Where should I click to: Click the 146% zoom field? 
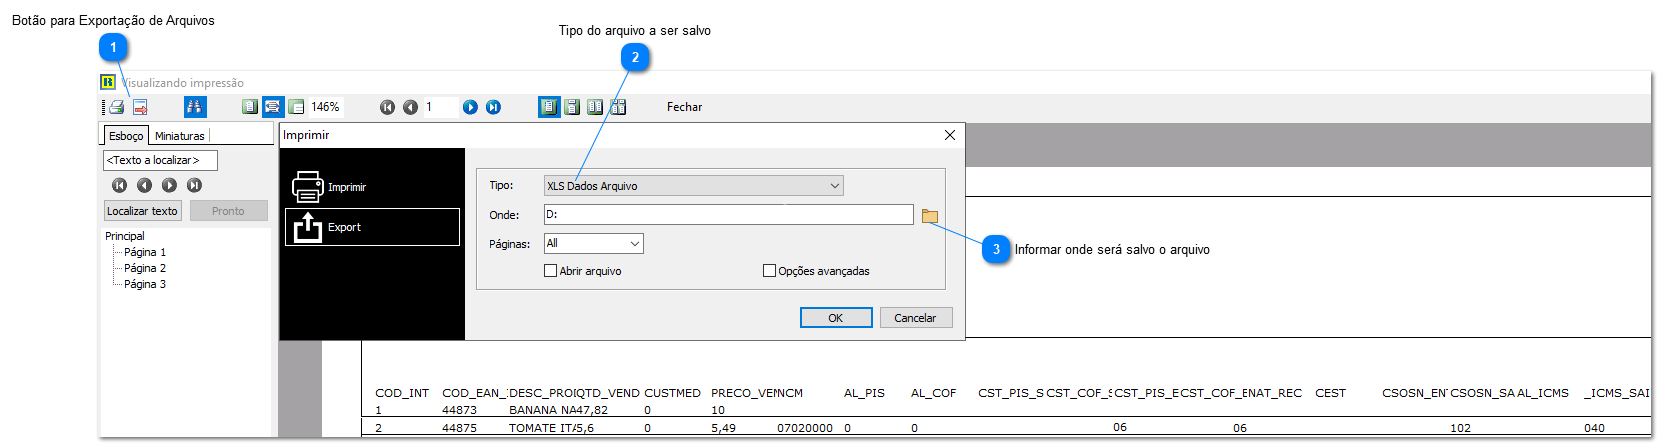click(326, 107)
